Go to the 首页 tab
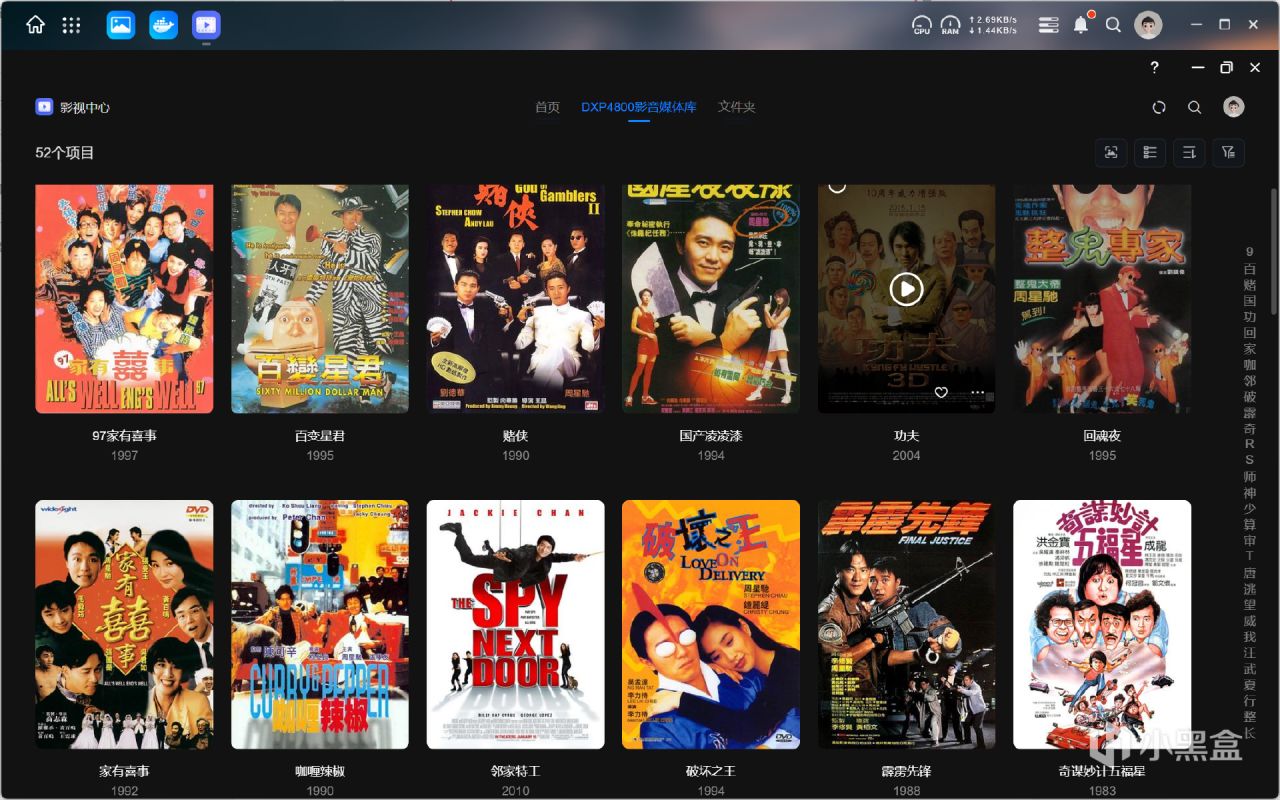1280x800 pixels. (547, 107)
